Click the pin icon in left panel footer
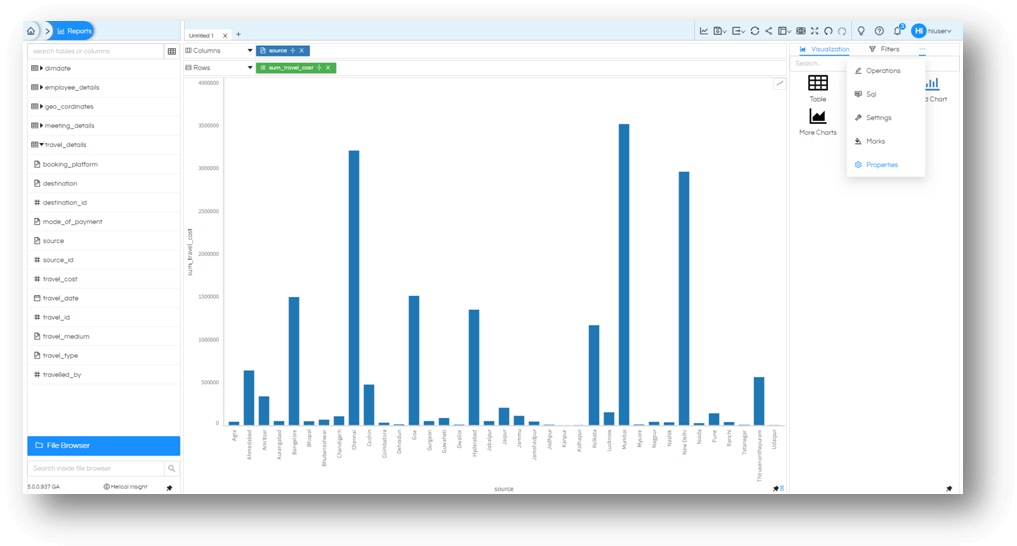The height and width of the screenshot is (546, 1017). [x=169, y=488]
